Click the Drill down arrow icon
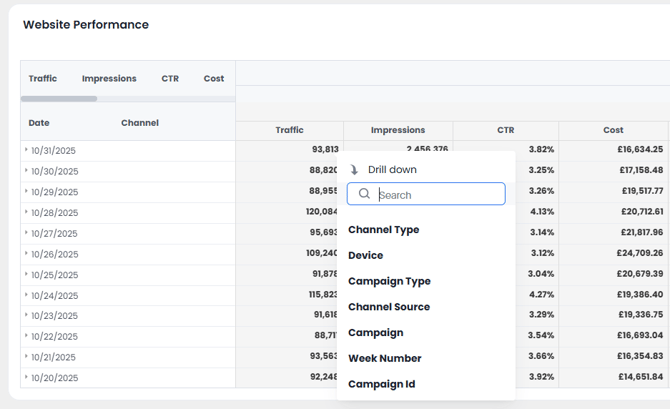The image size is (670, 409). (354, 170)
